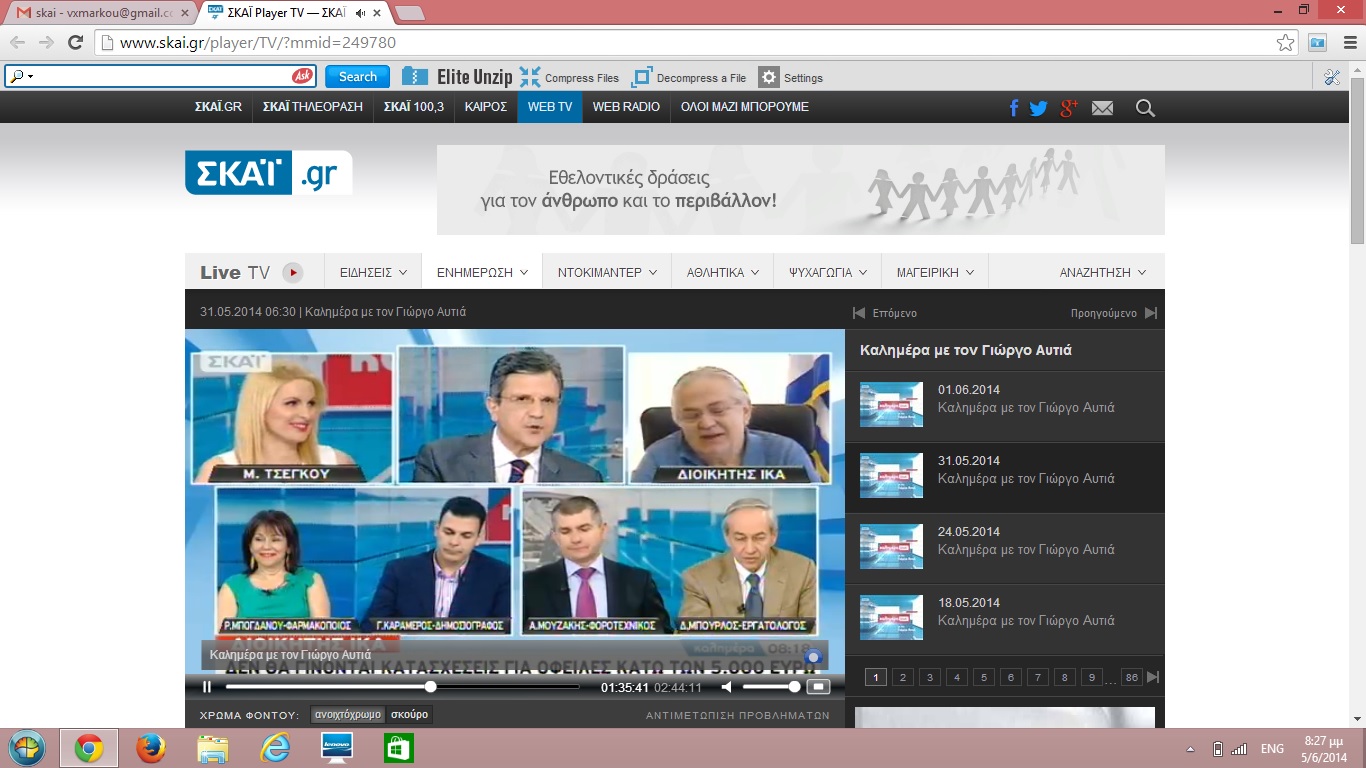Expand the ΕΝΗΜΕΡΩΣΗ dropdown

click(x=482, y=272)
